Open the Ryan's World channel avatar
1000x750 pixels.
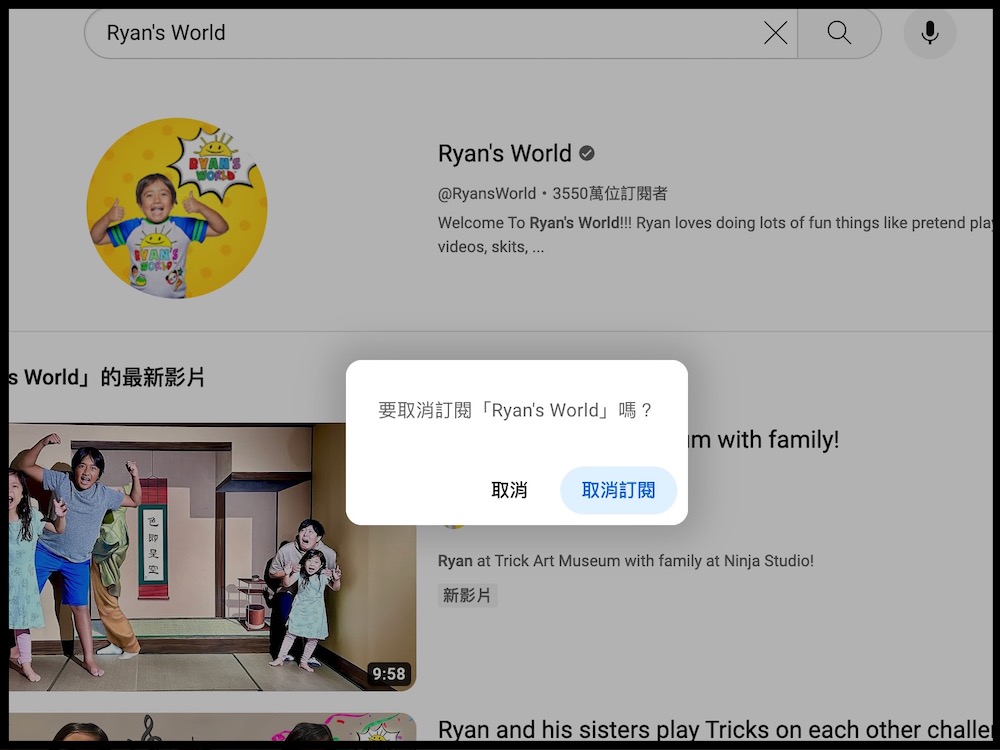pos(177,208)
